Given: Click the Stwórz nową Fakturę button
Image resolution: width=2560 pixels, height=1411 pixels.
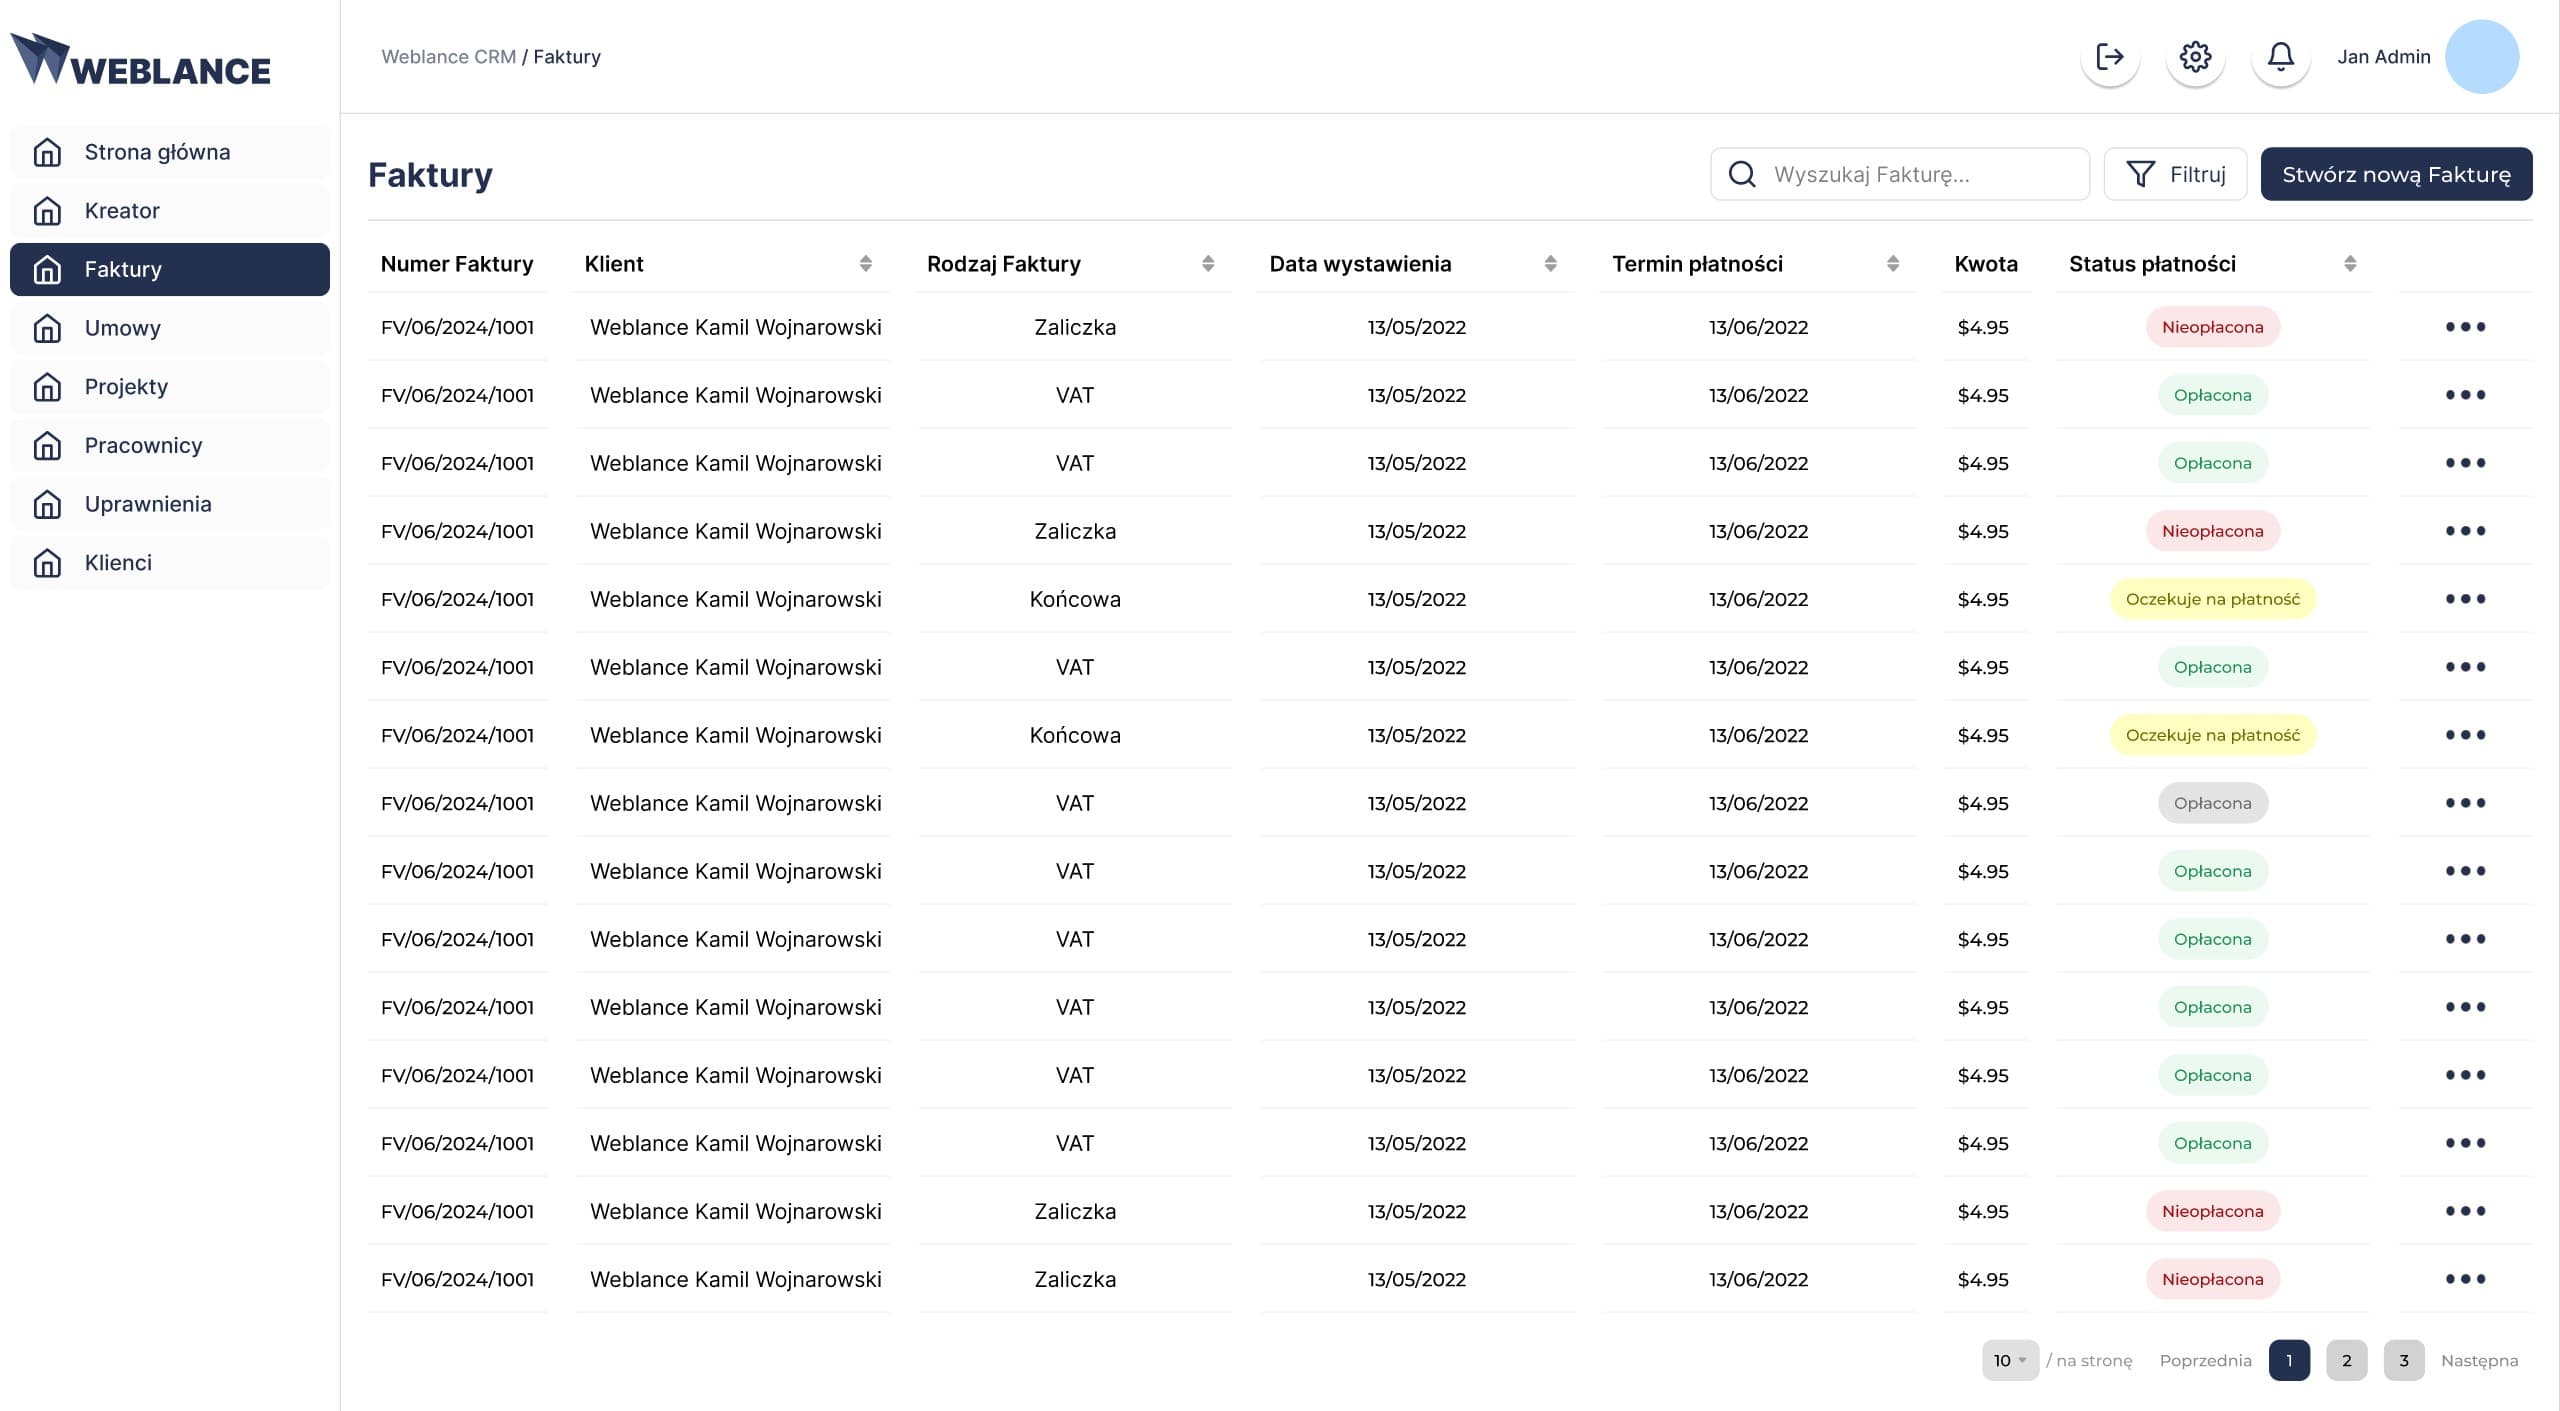Looking at the screenshot, I should pos(2396,174).
